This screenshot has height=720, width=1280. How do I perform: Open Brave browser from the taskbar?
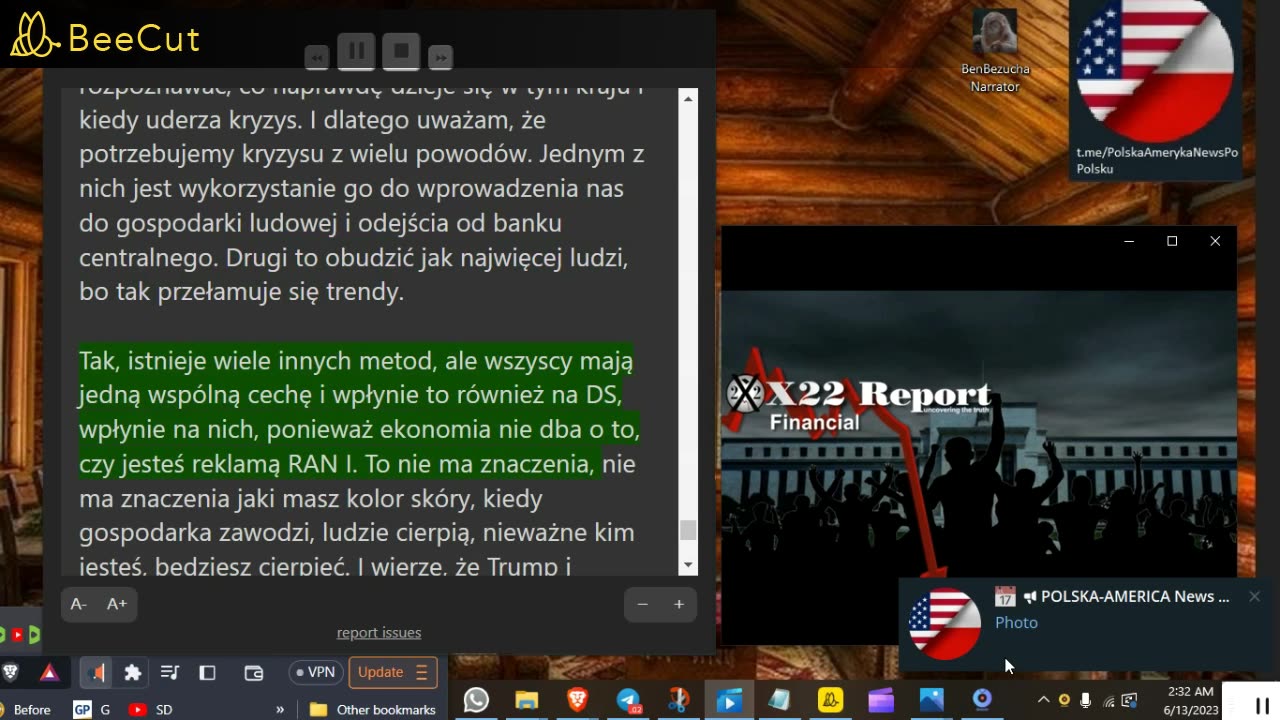point(577,700)
